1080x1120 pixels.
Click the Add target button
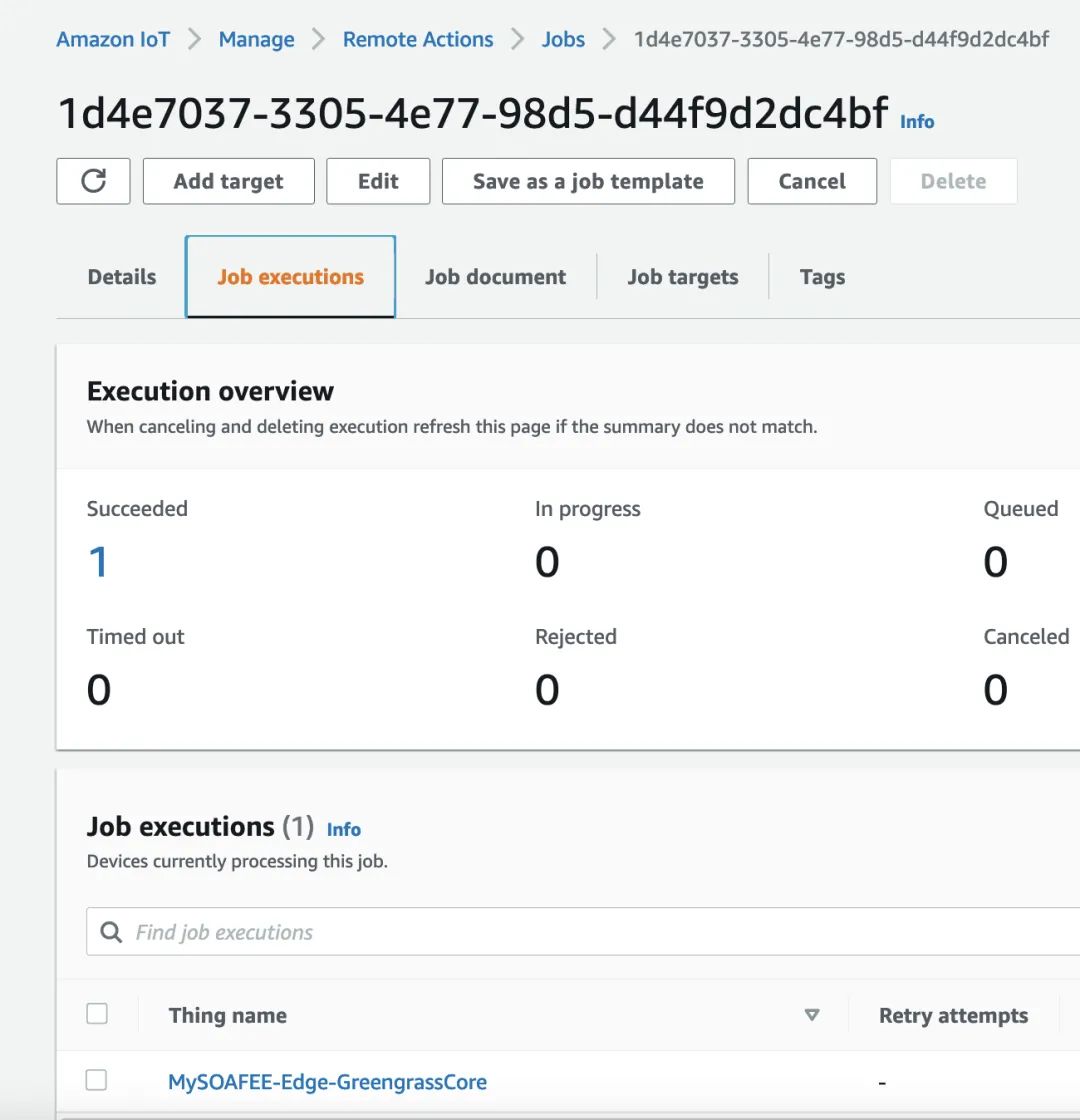pyautogui.click(x=228, y=181)
